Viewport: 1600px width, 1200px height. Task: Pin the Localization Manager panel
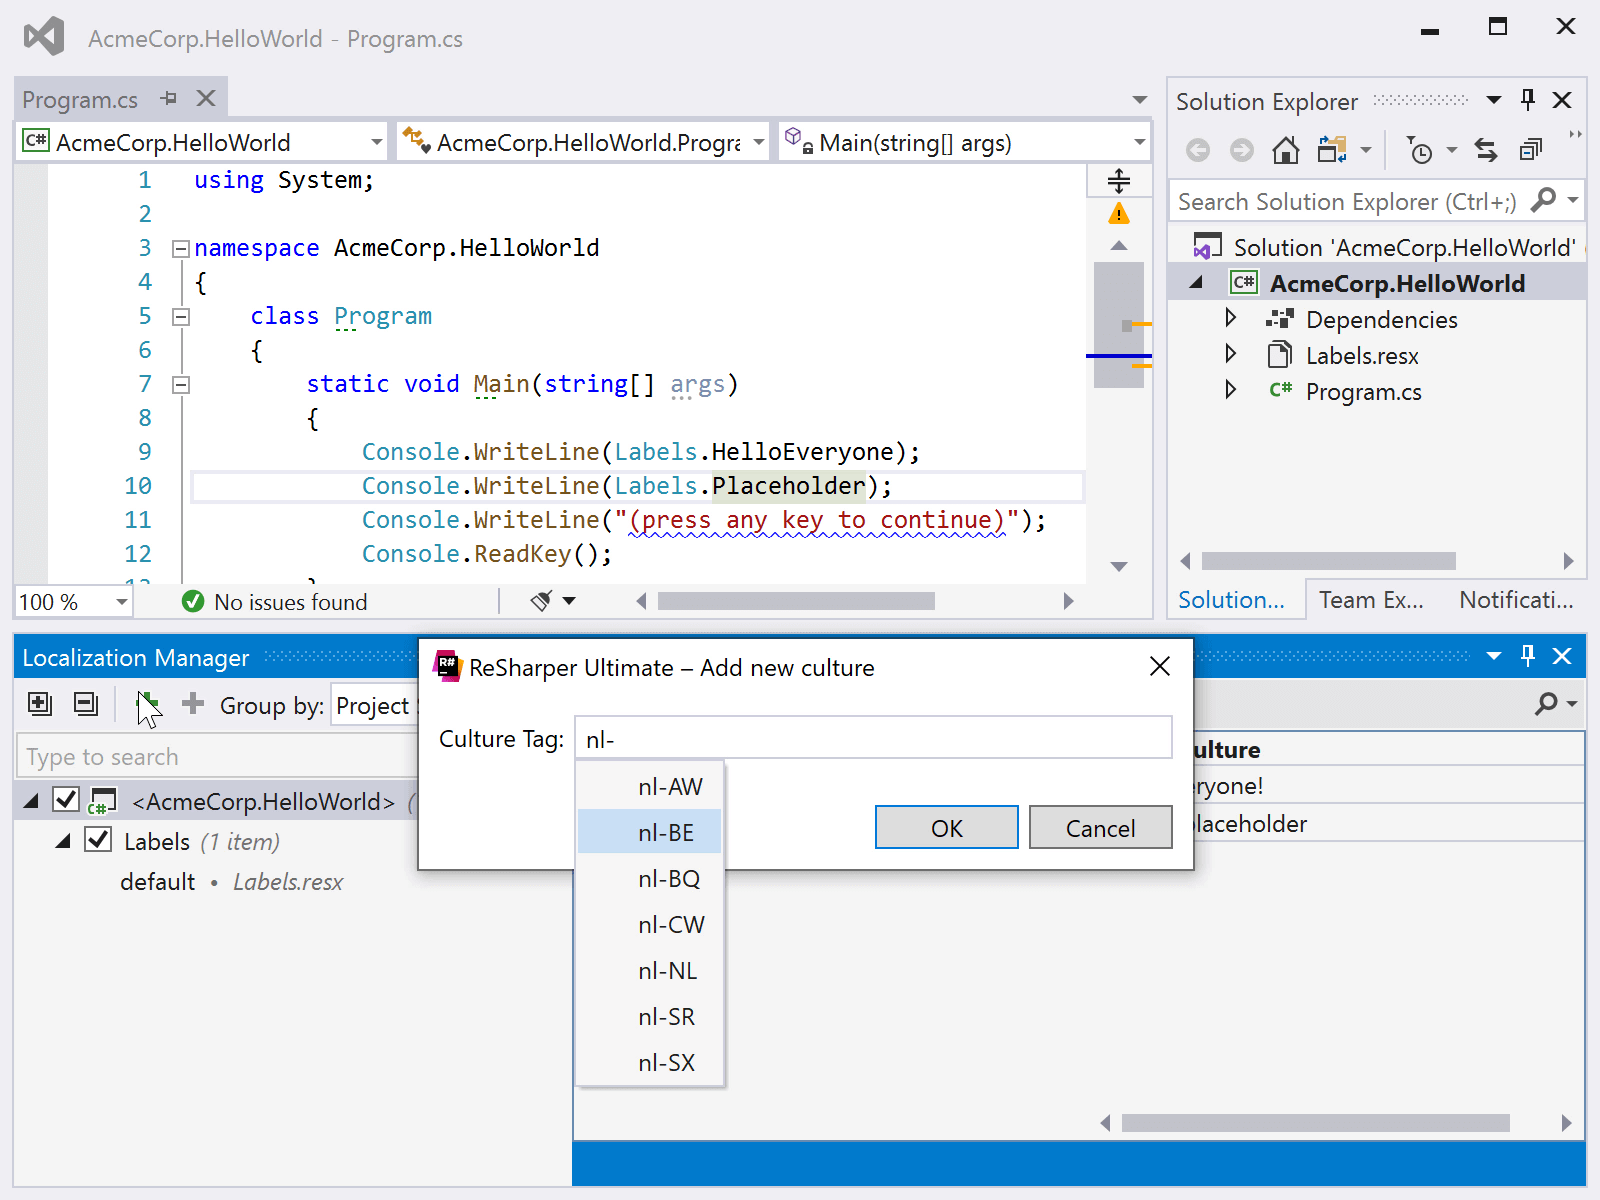1527,656
